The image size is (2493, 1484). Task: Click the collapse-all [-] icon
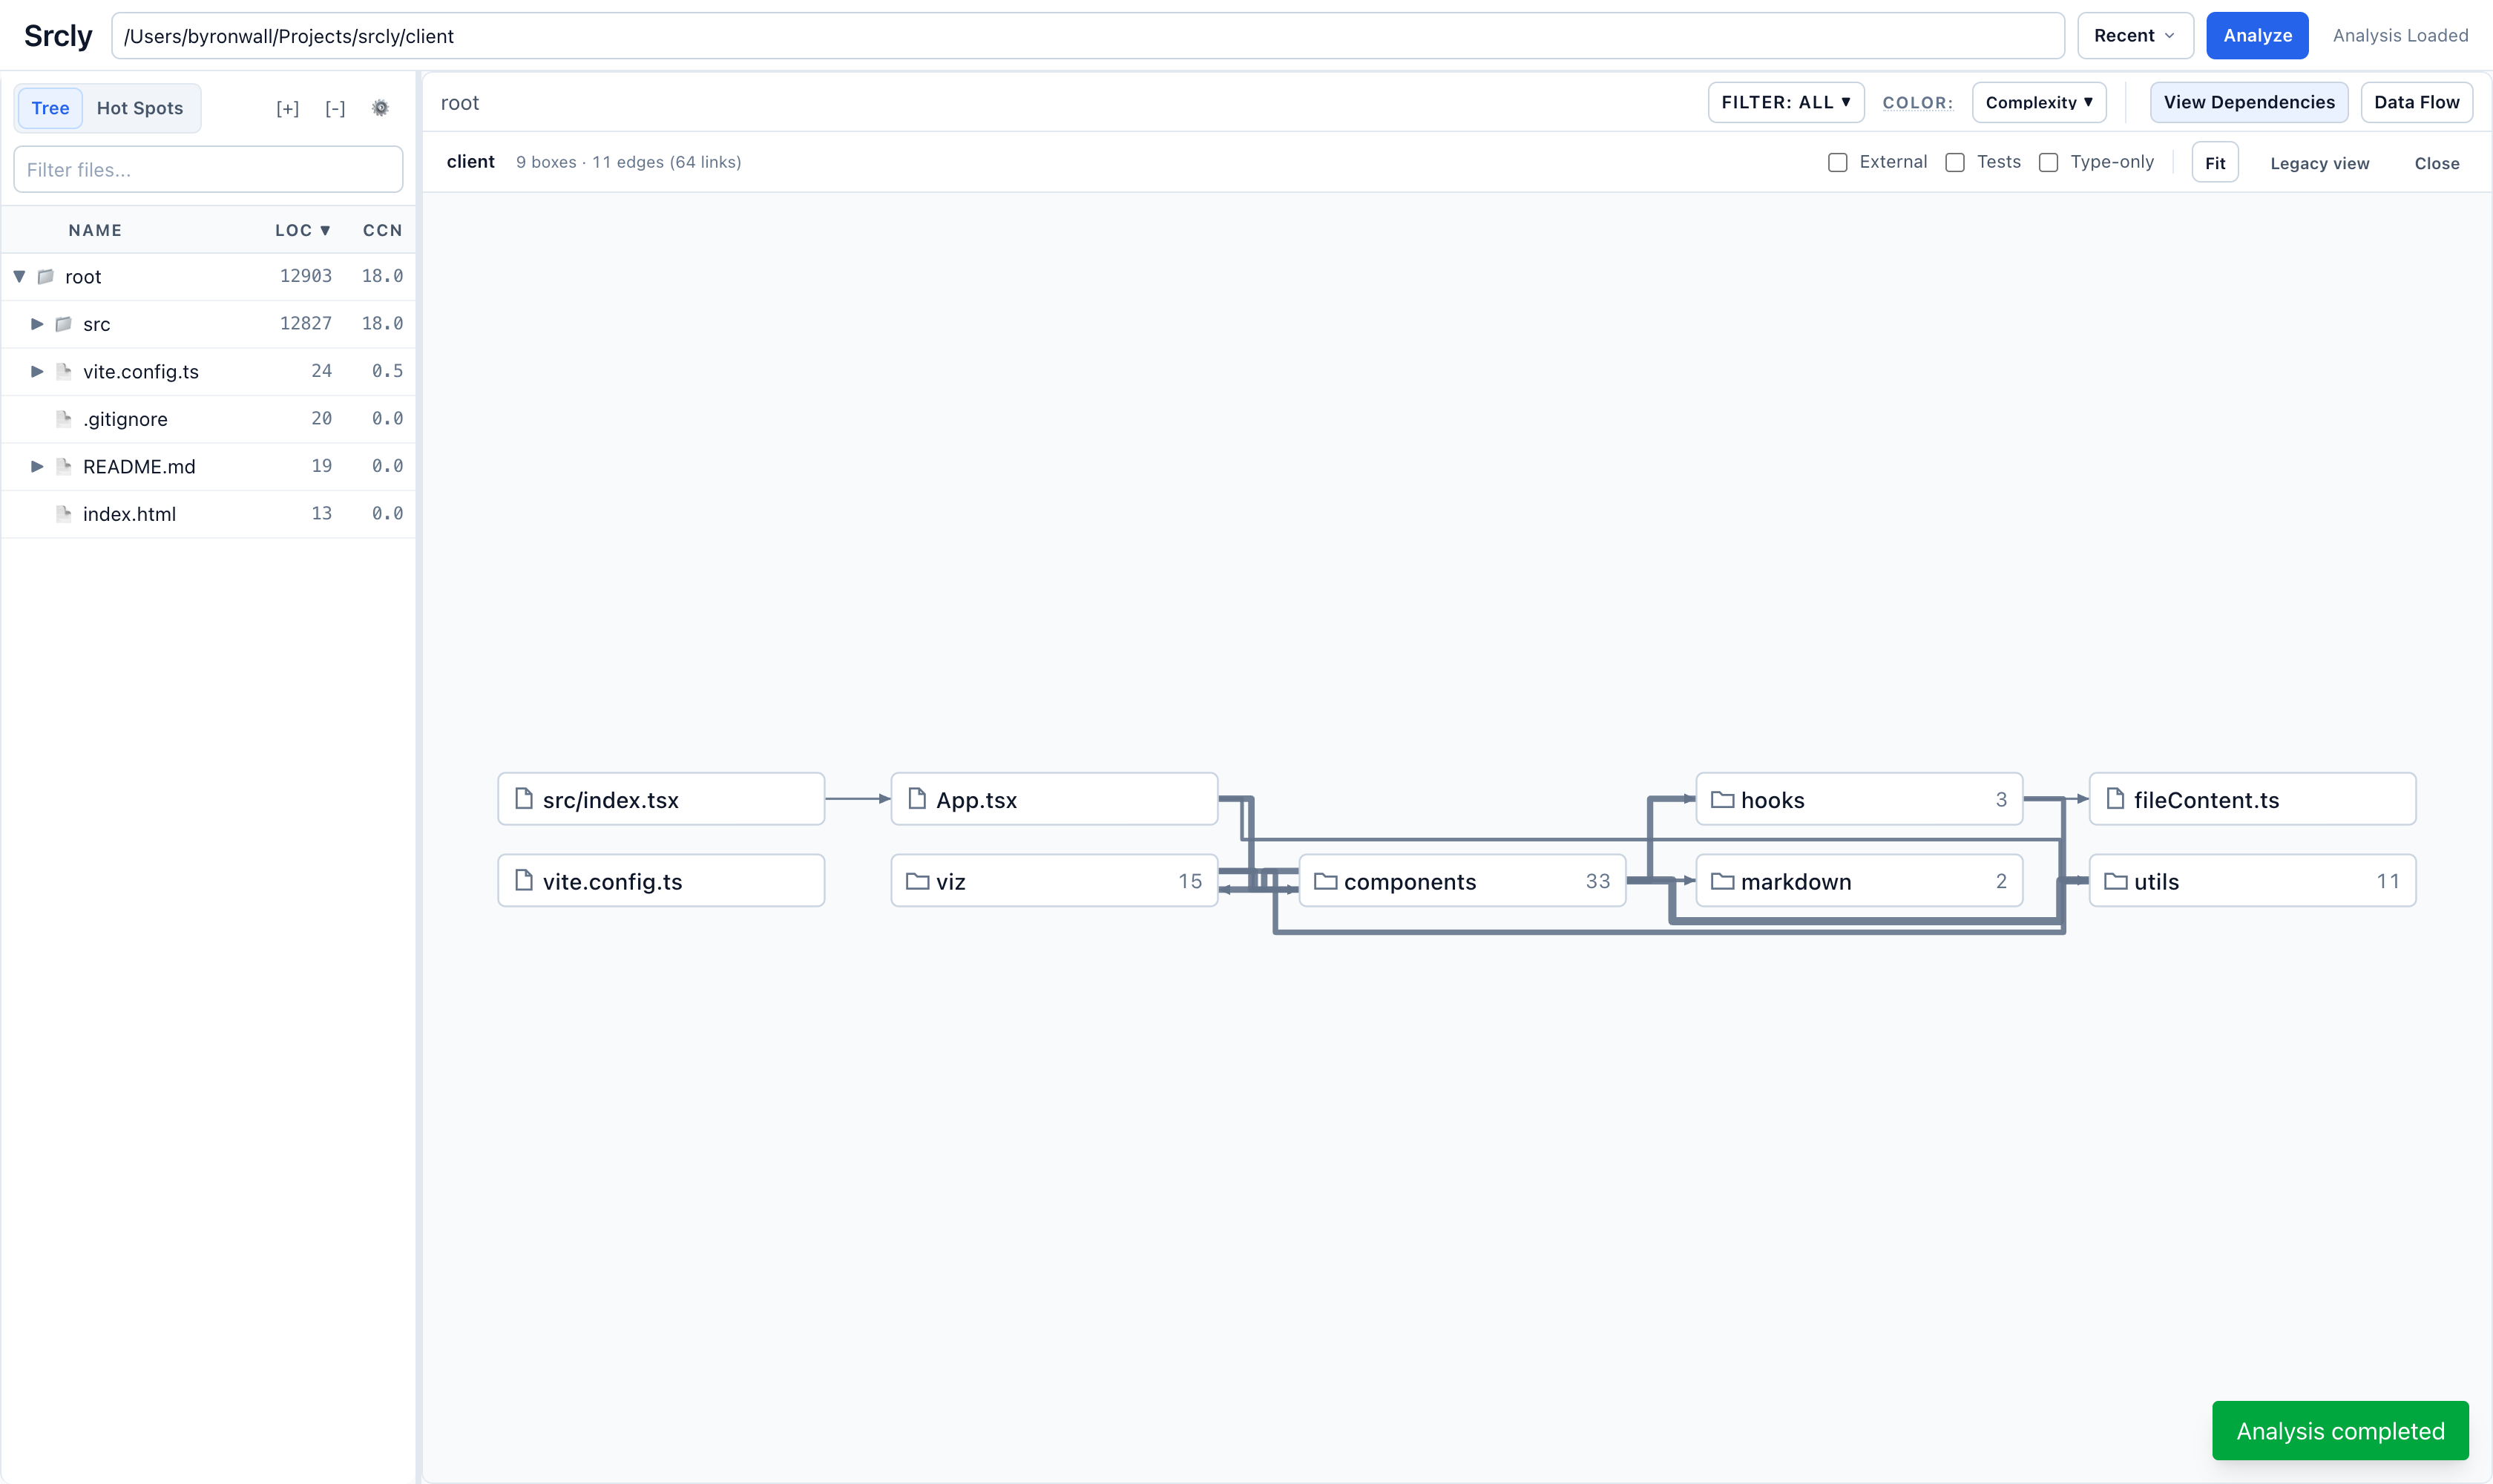click(x=335, y=108)
